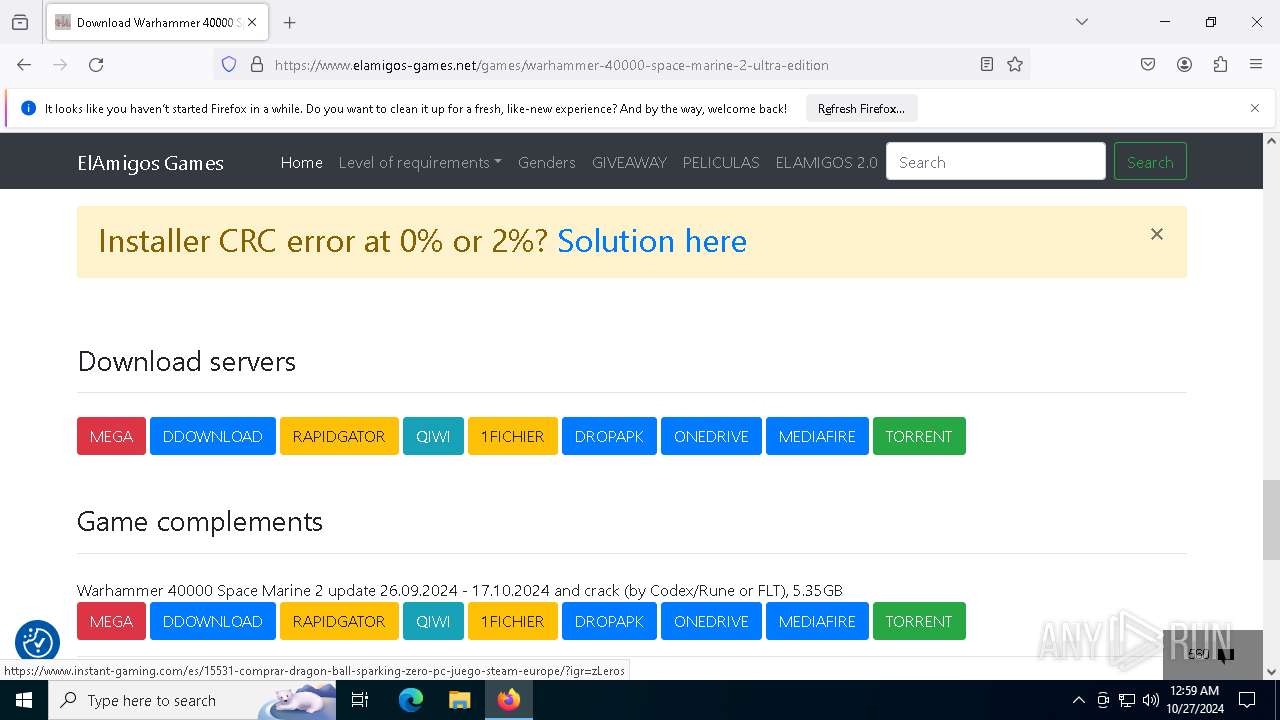Screen dimensions: 1280x720
Task: Choose ONEDRIVE under Download servers
Action: 711,436
